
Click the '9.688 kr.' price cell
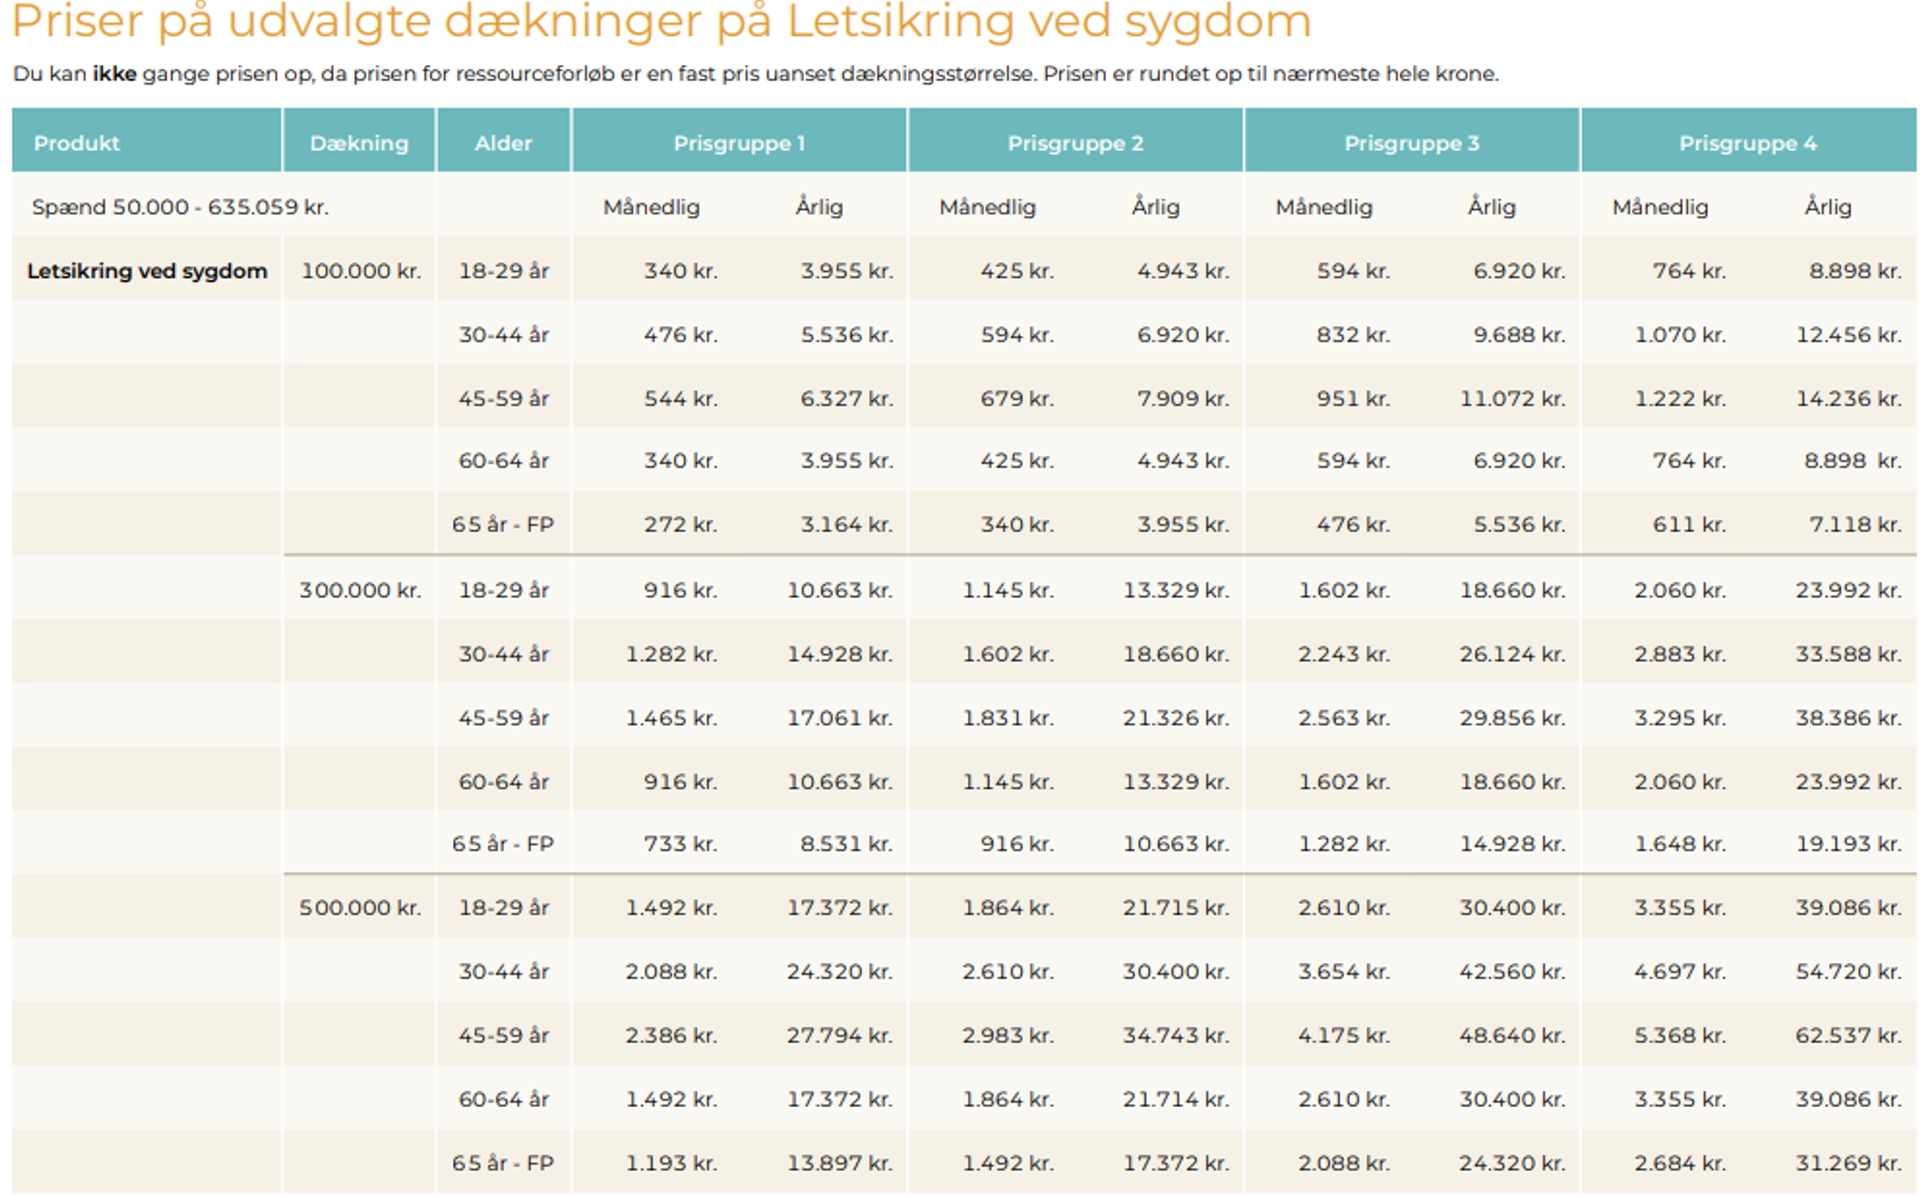point(1519,335)
